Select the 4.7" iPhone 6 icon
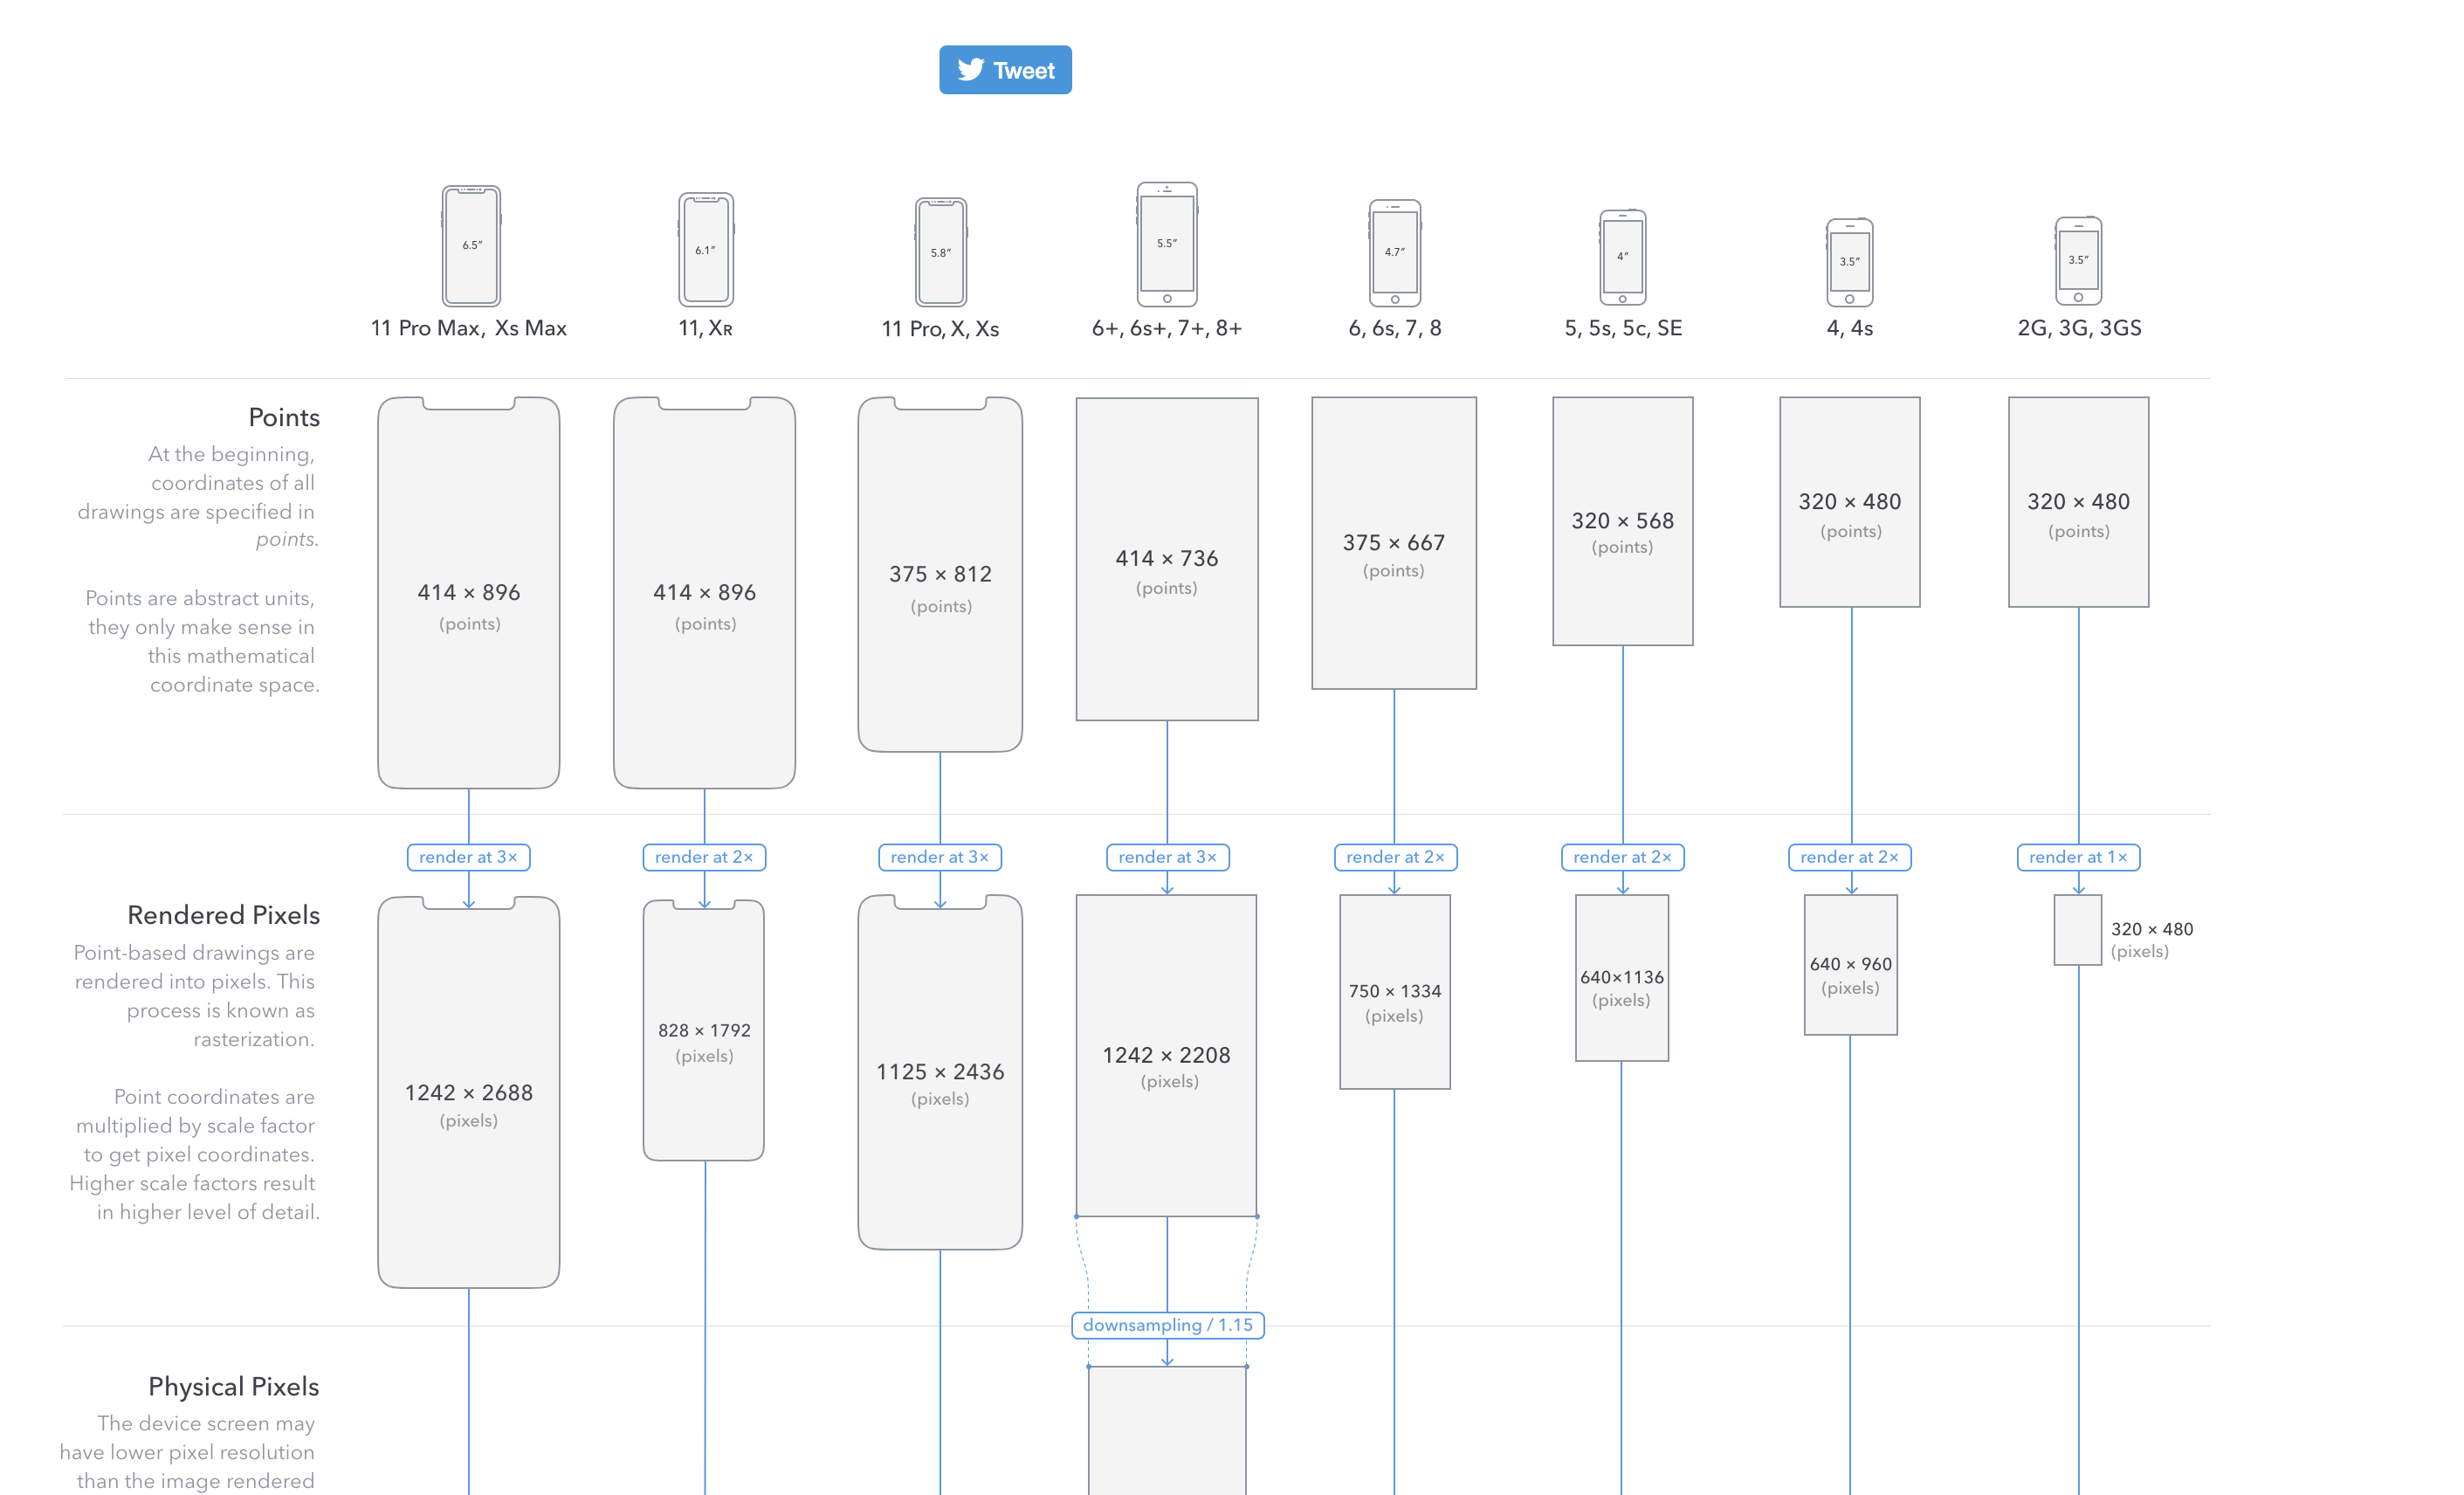This screenshot has height=1495, width=2464. click(x=1395, y=253)
